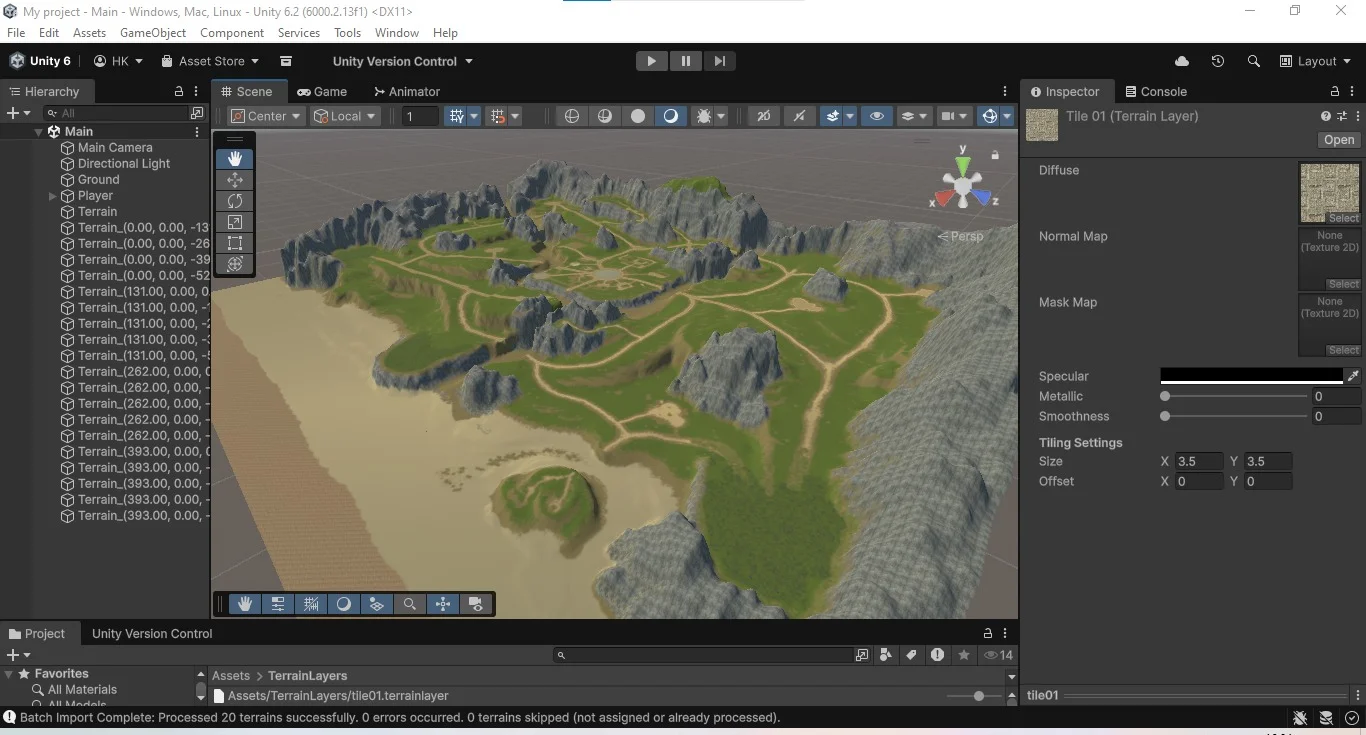Viewport: 1366px width, 735px height.
Task: Click the Specular black color swatch
Action: click(x=1250, y=376)
